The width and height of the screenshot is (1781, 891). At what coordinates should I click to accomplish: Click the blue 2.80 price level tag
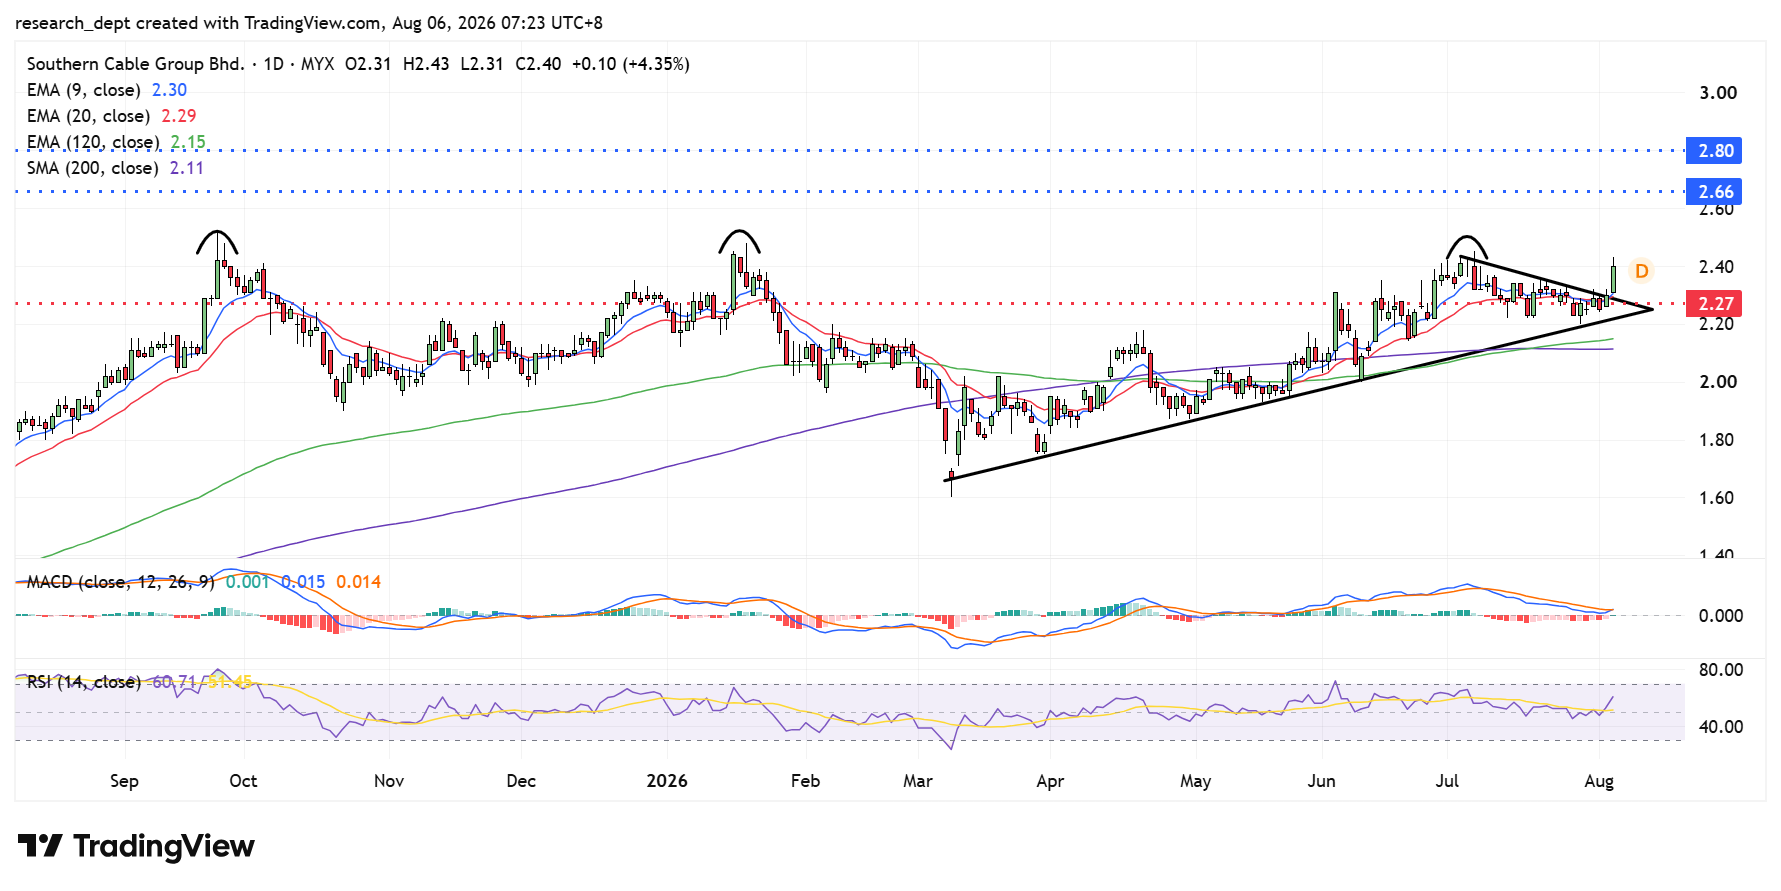coord(1714,151)
